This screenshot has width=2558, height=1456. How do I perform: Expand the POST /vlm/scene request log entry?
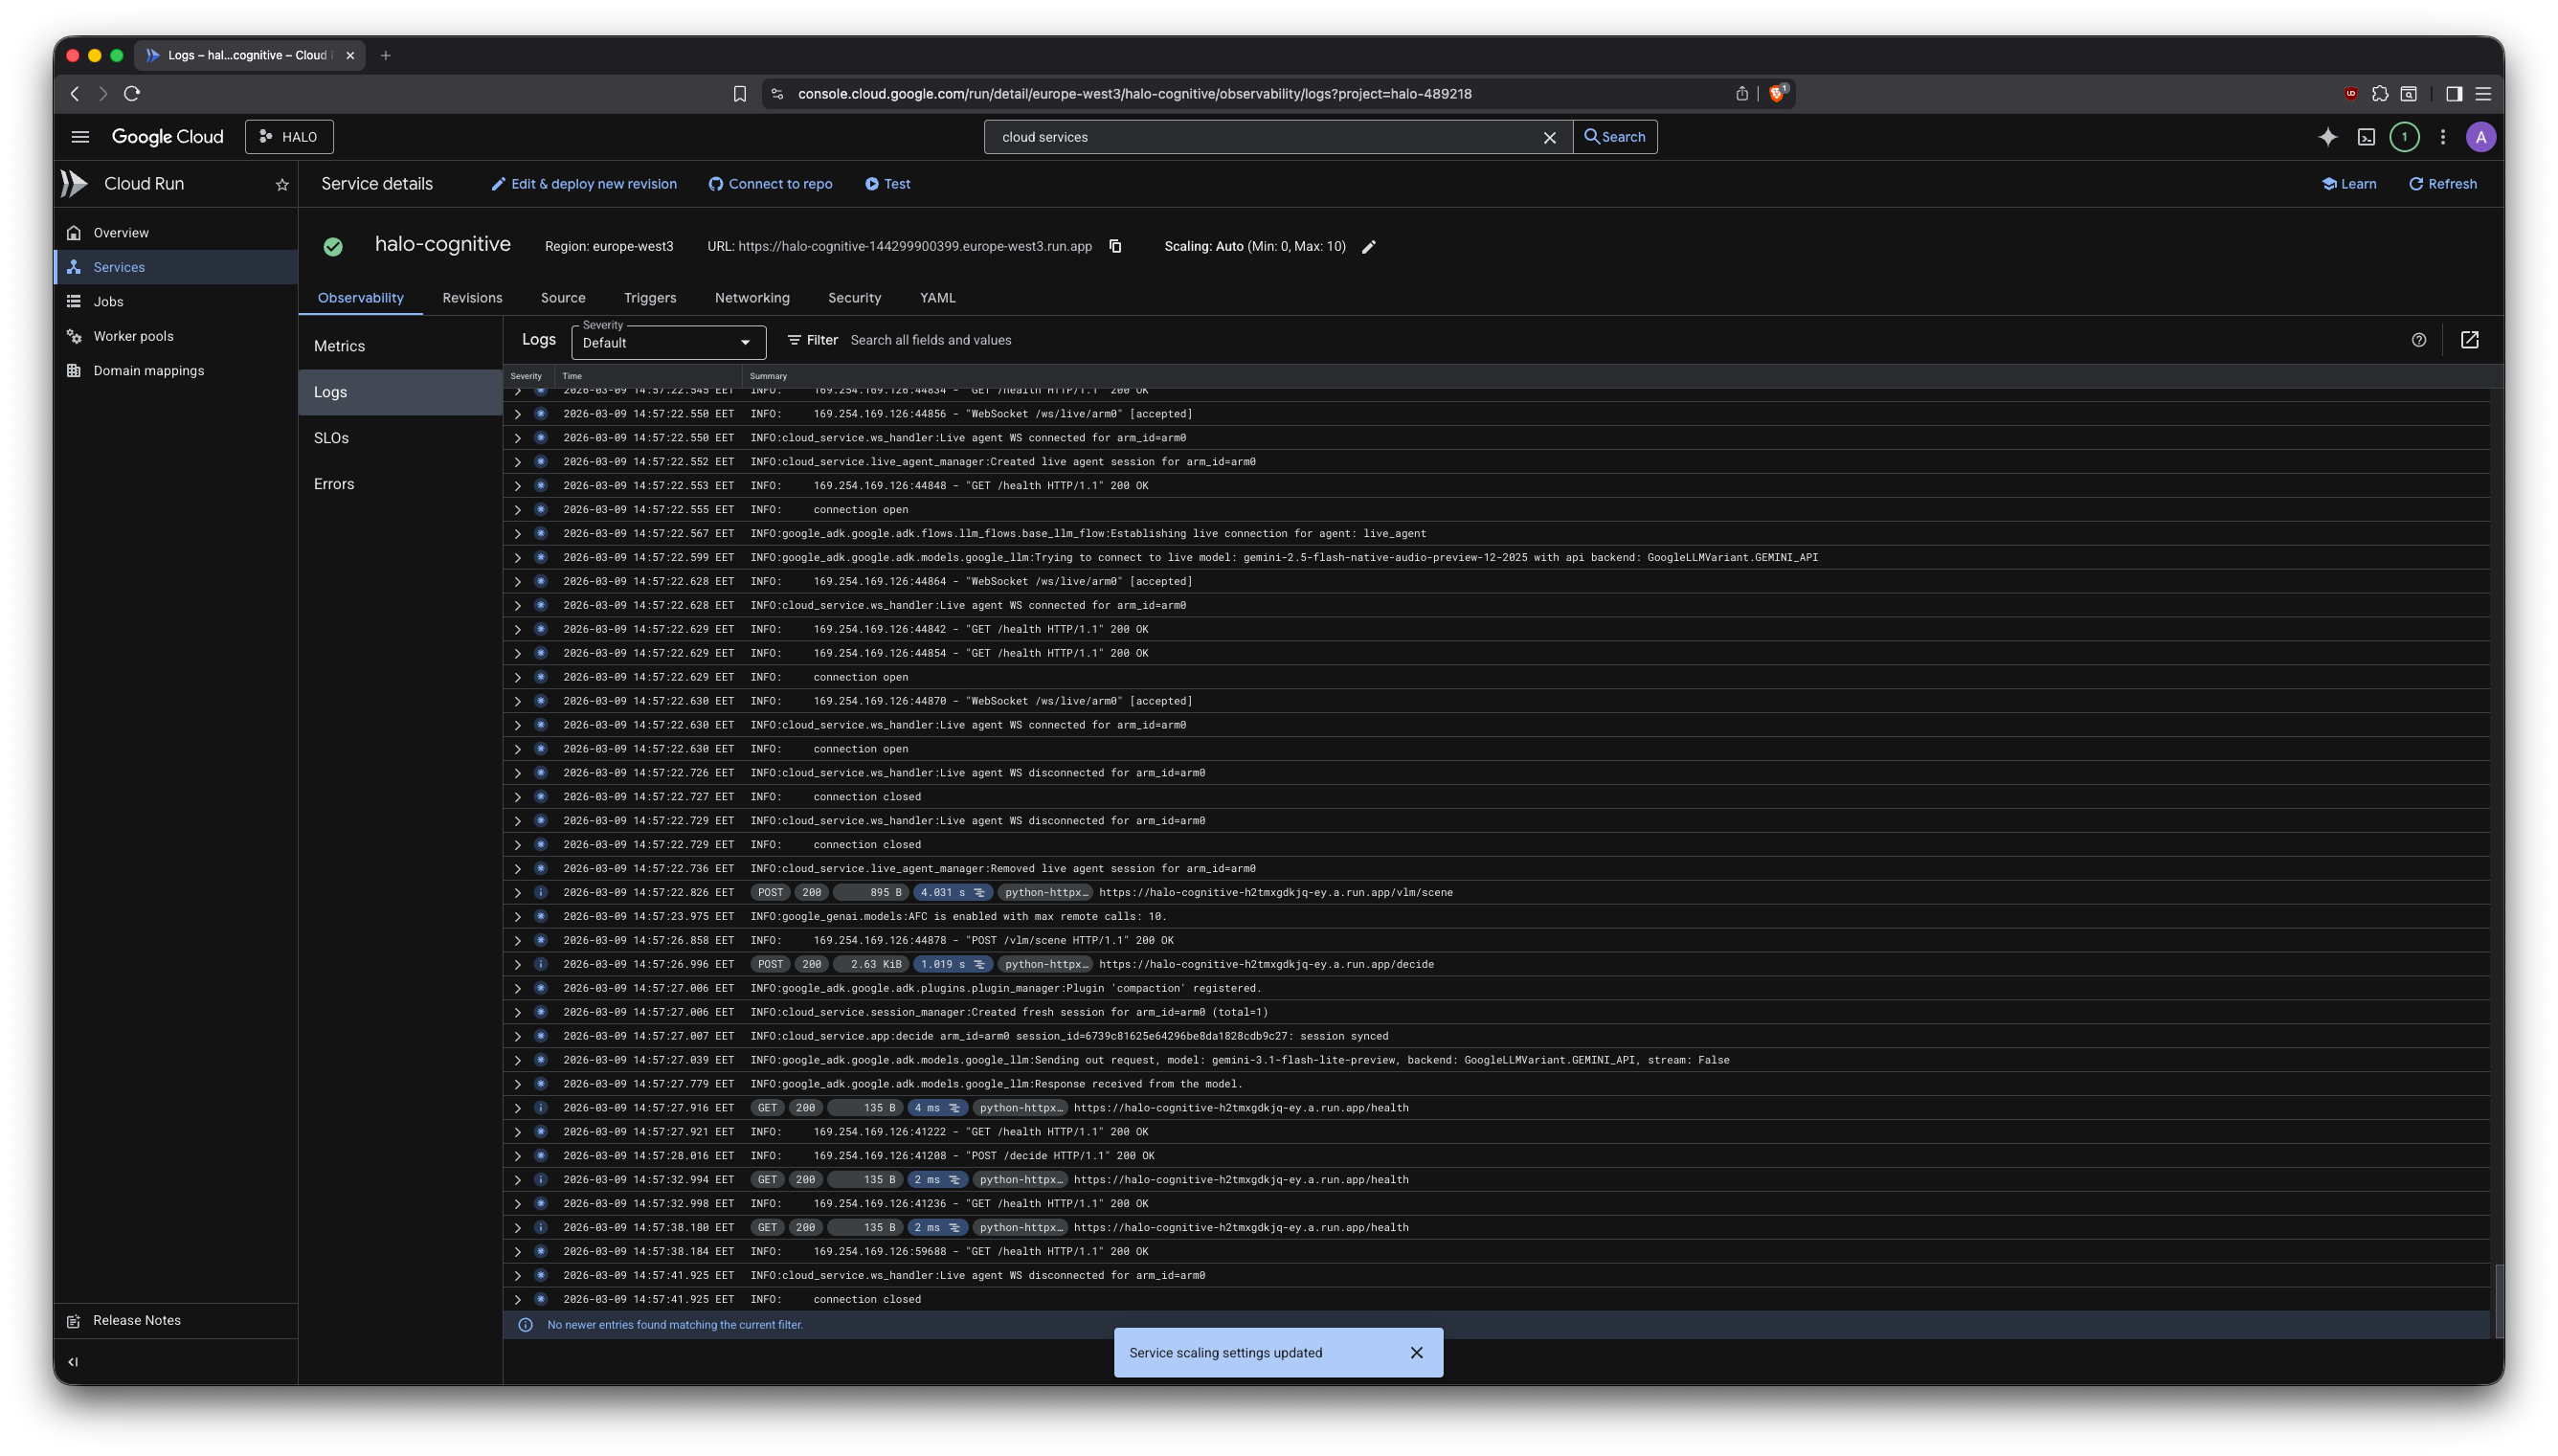(x=517, y=892)
